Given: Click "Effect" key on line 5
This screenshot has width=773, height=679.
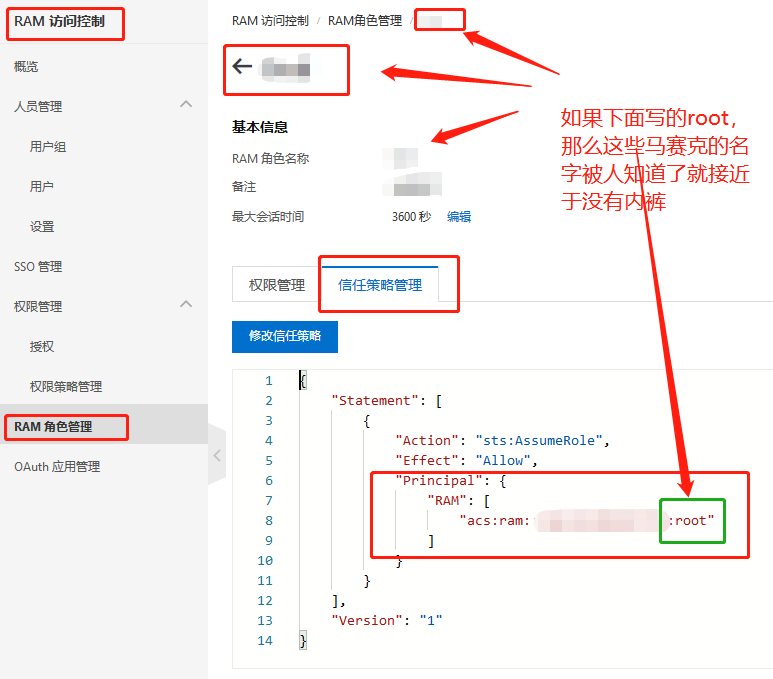Looking at the screenshot, I should click(427, 461).
